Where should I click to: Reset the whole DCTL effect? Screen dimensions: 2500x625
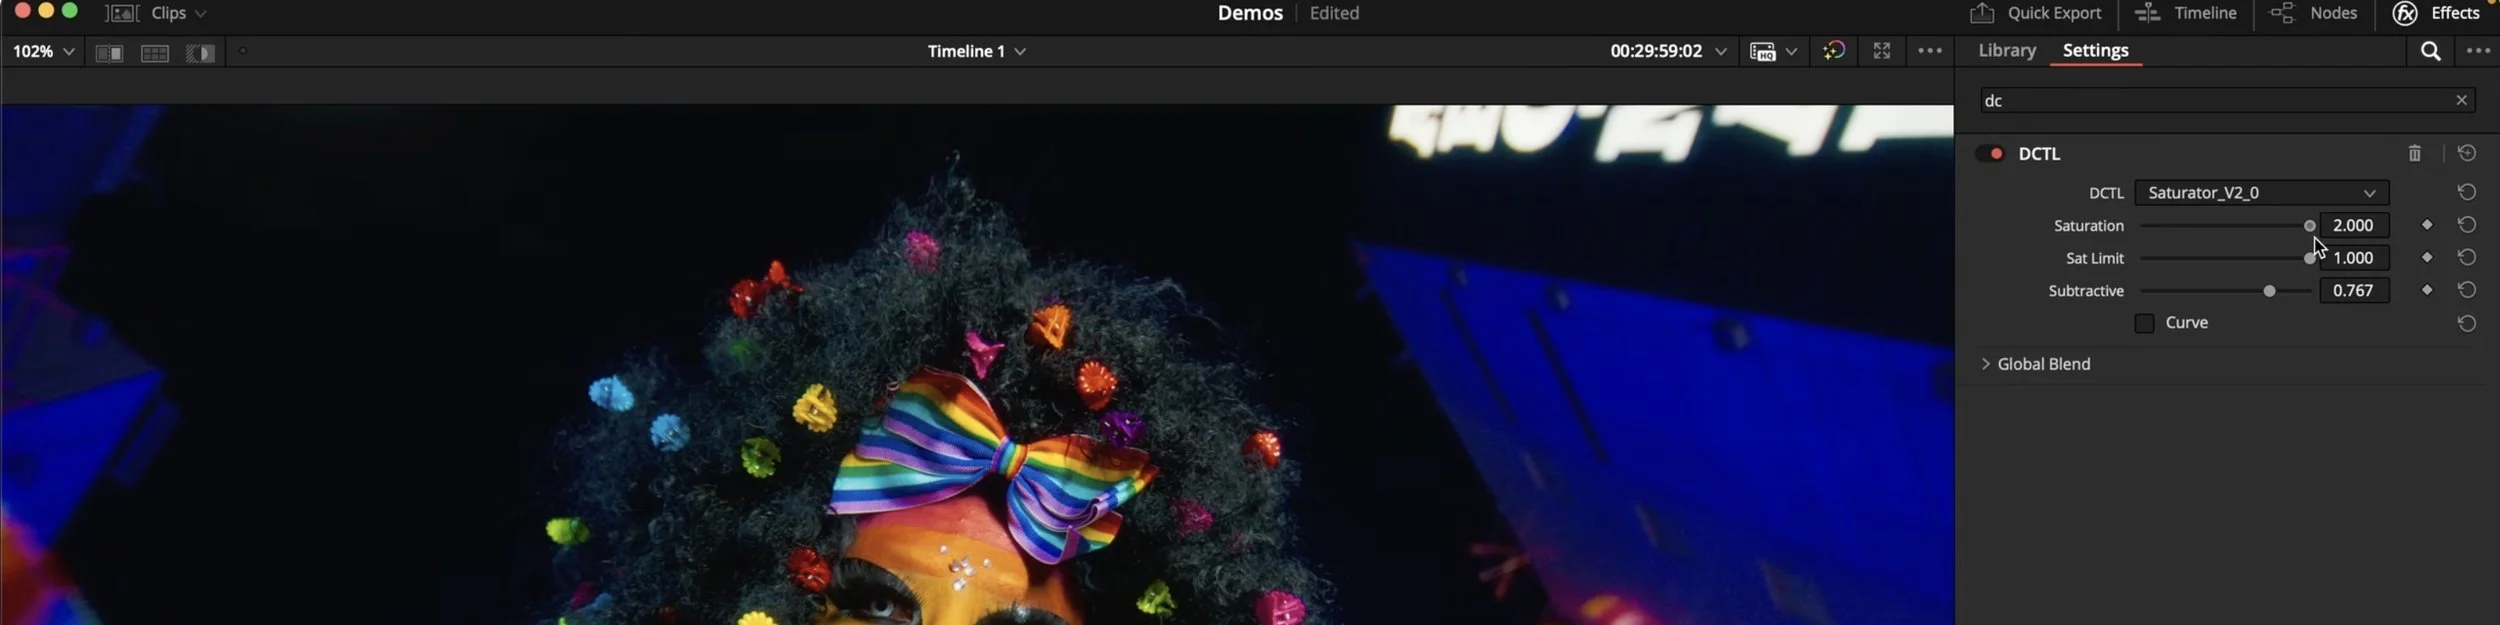[2467, 153]
